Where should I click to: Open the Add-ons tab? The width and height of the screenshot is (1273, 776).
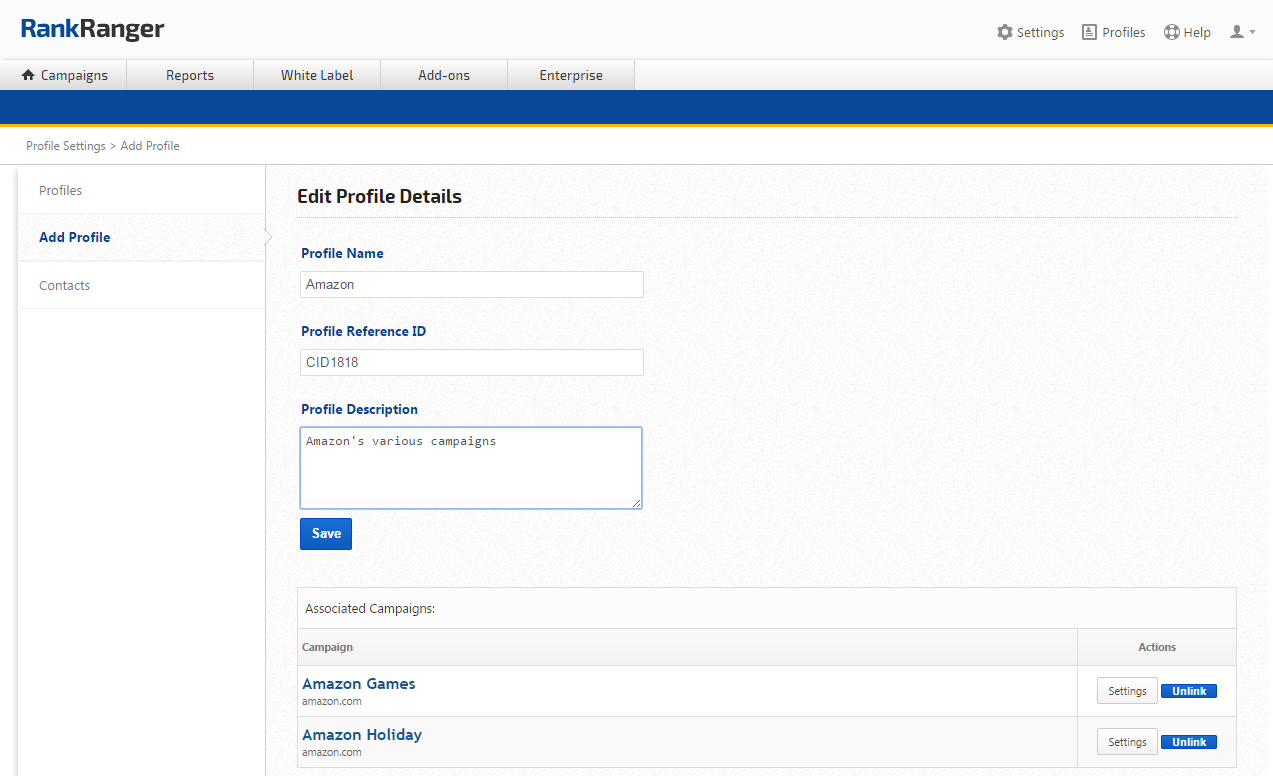coord(444,75)
